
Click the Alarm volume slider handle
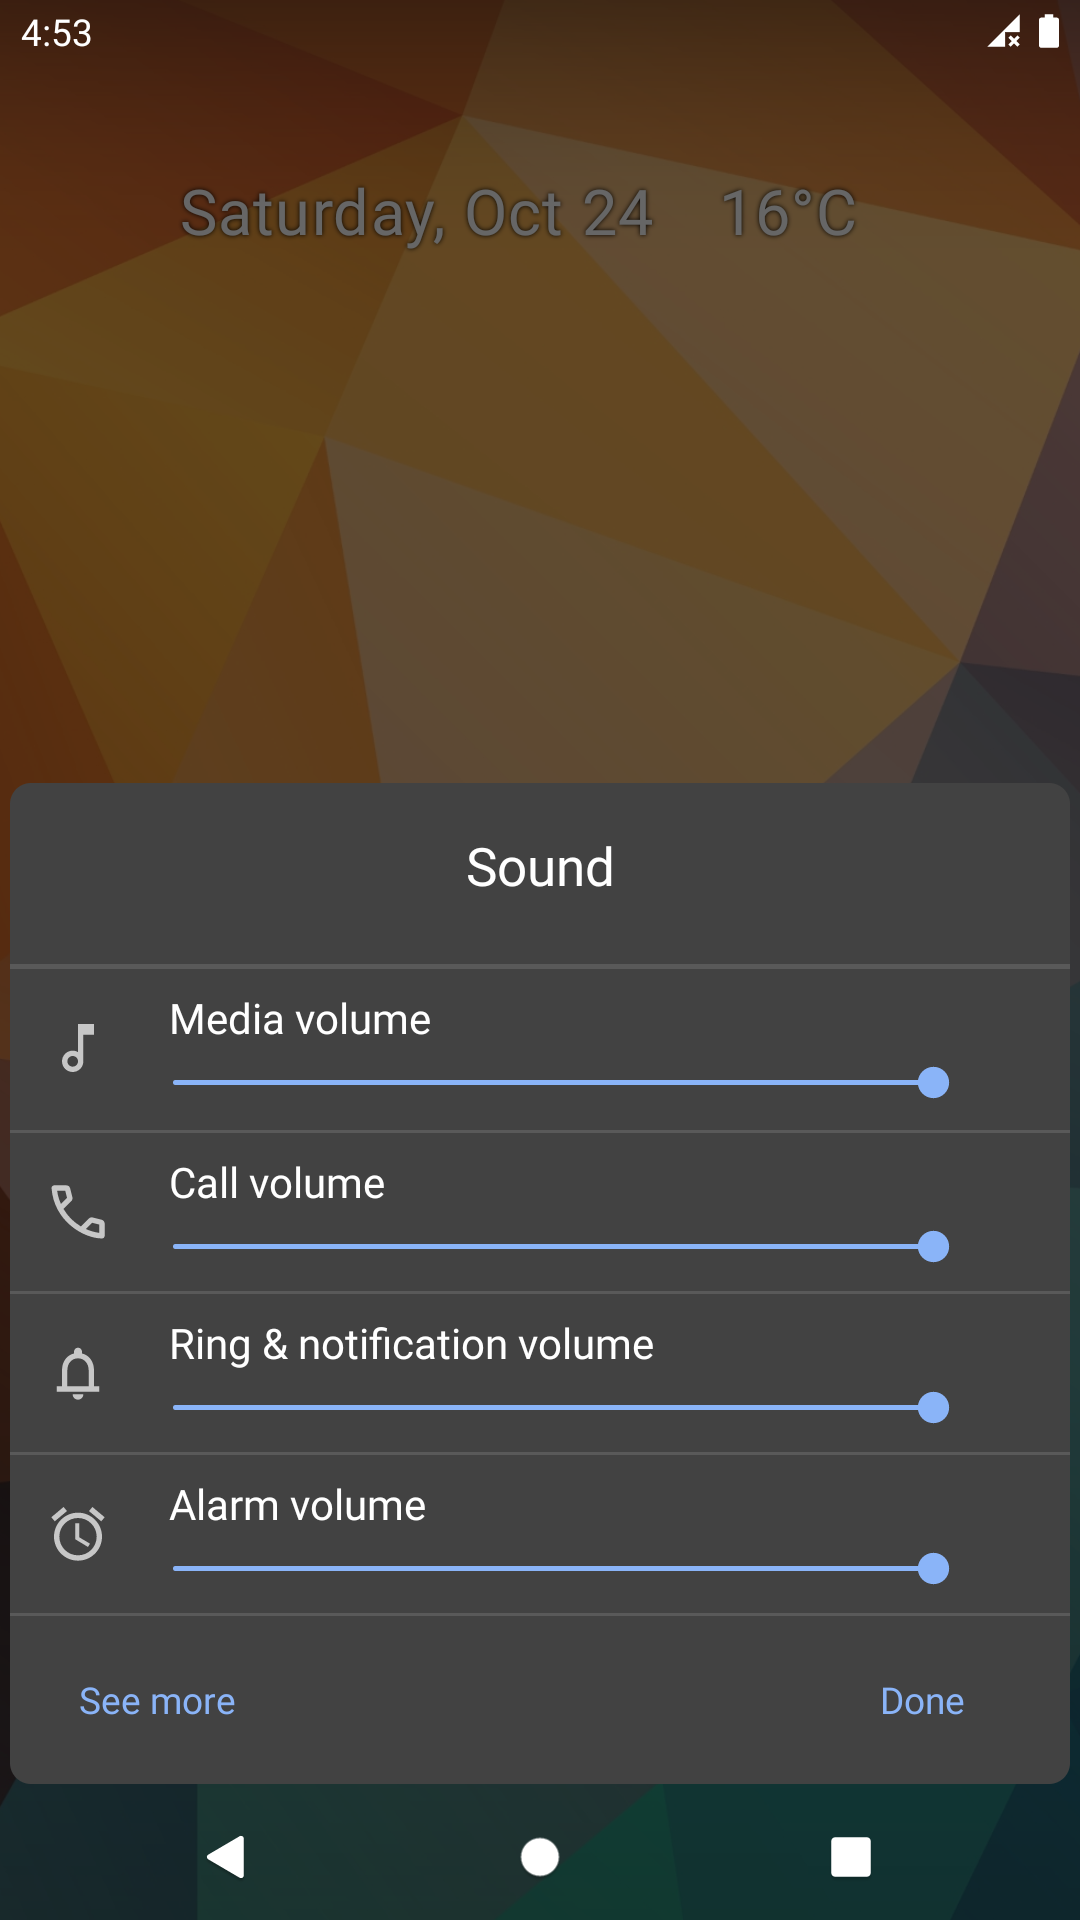pyautogui.click(x=933, y=1568)
